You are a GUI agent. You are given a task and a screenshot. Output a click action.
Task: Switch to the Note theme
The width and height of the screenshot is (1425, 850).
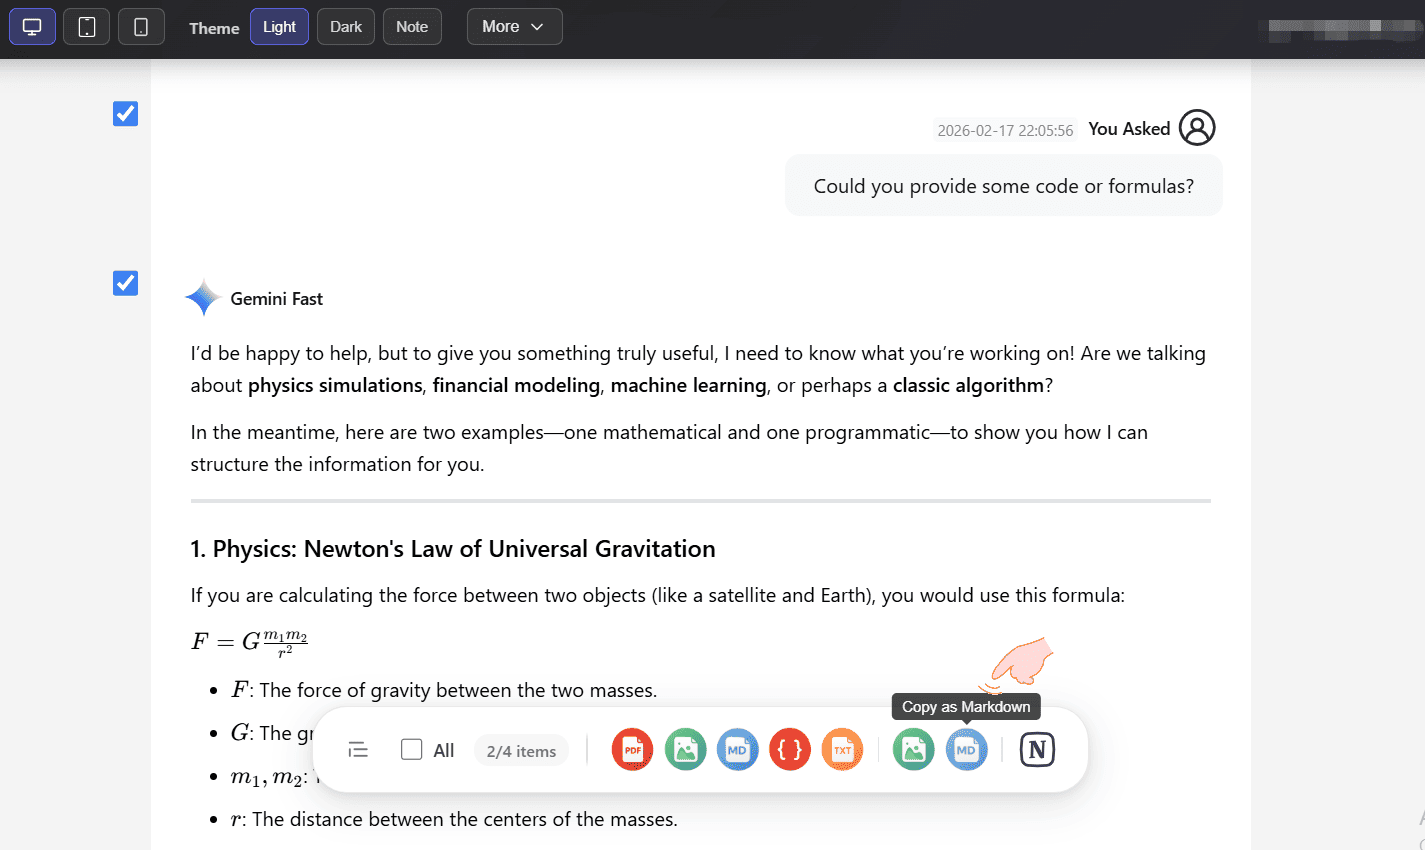click(412, 26)
